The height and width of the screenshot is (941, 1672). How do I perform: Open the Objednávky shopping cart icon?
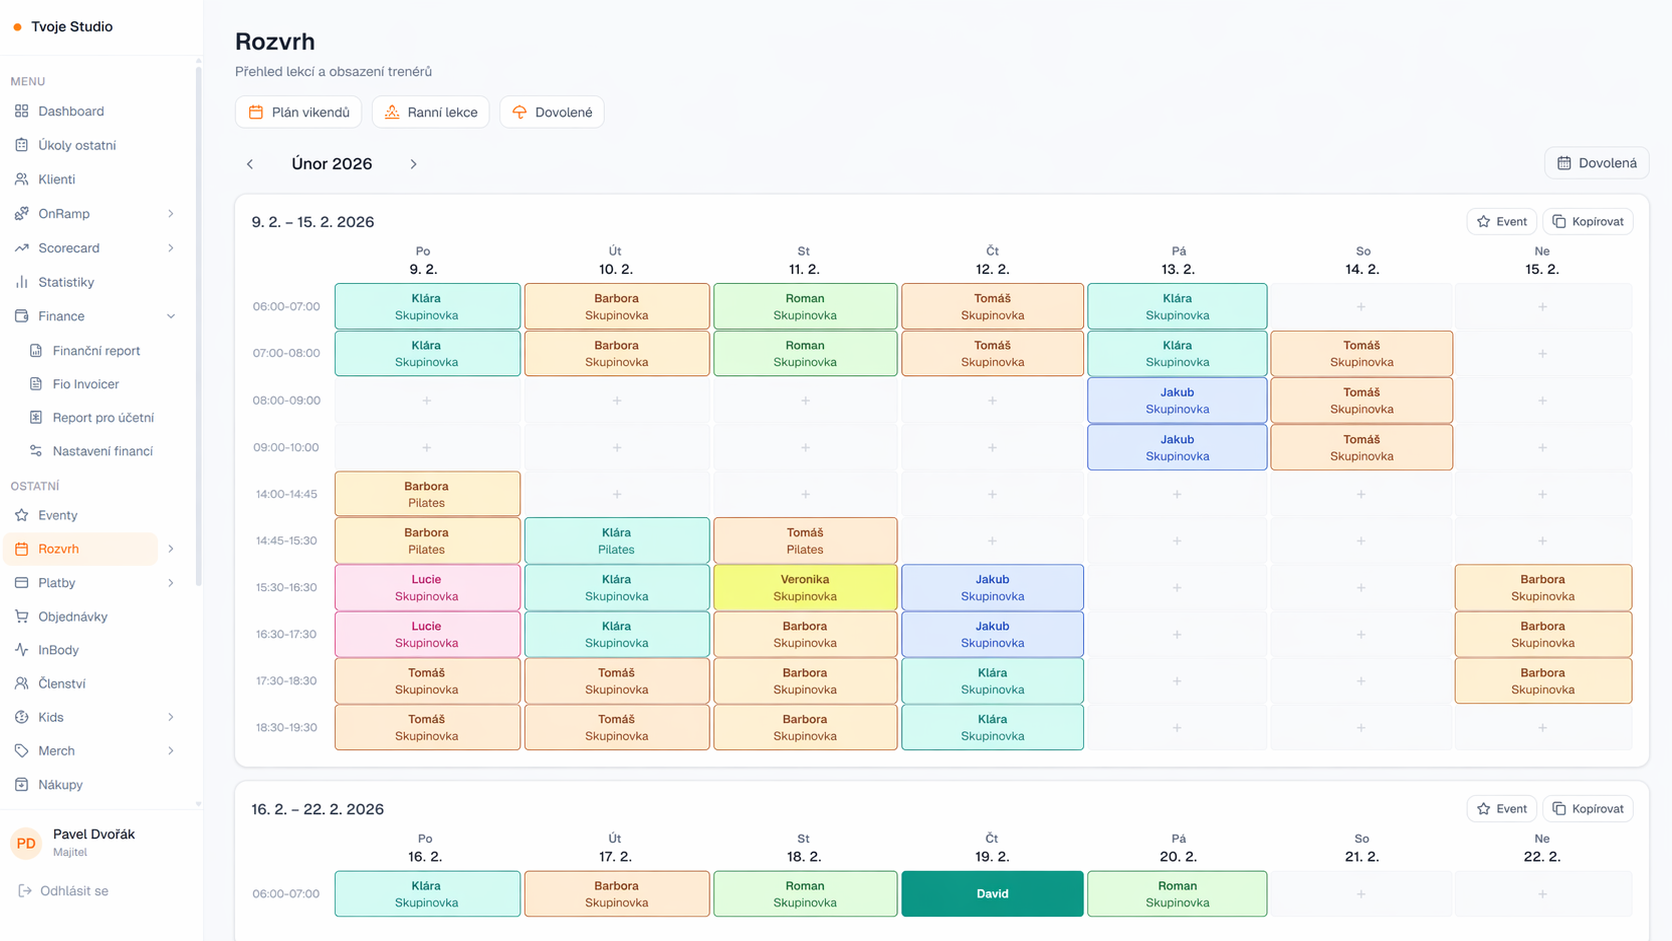point(21,616)
